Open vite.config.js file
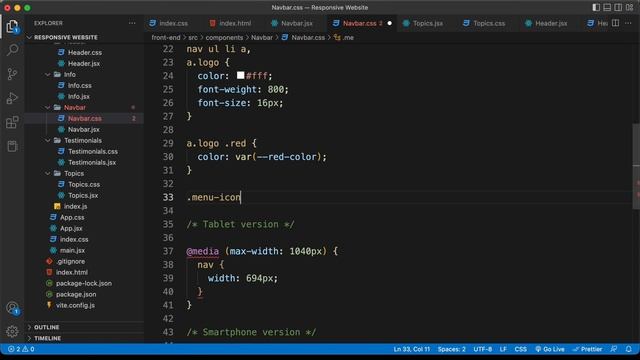Screen dimensions: 640x360 click(x=75, y=305)
